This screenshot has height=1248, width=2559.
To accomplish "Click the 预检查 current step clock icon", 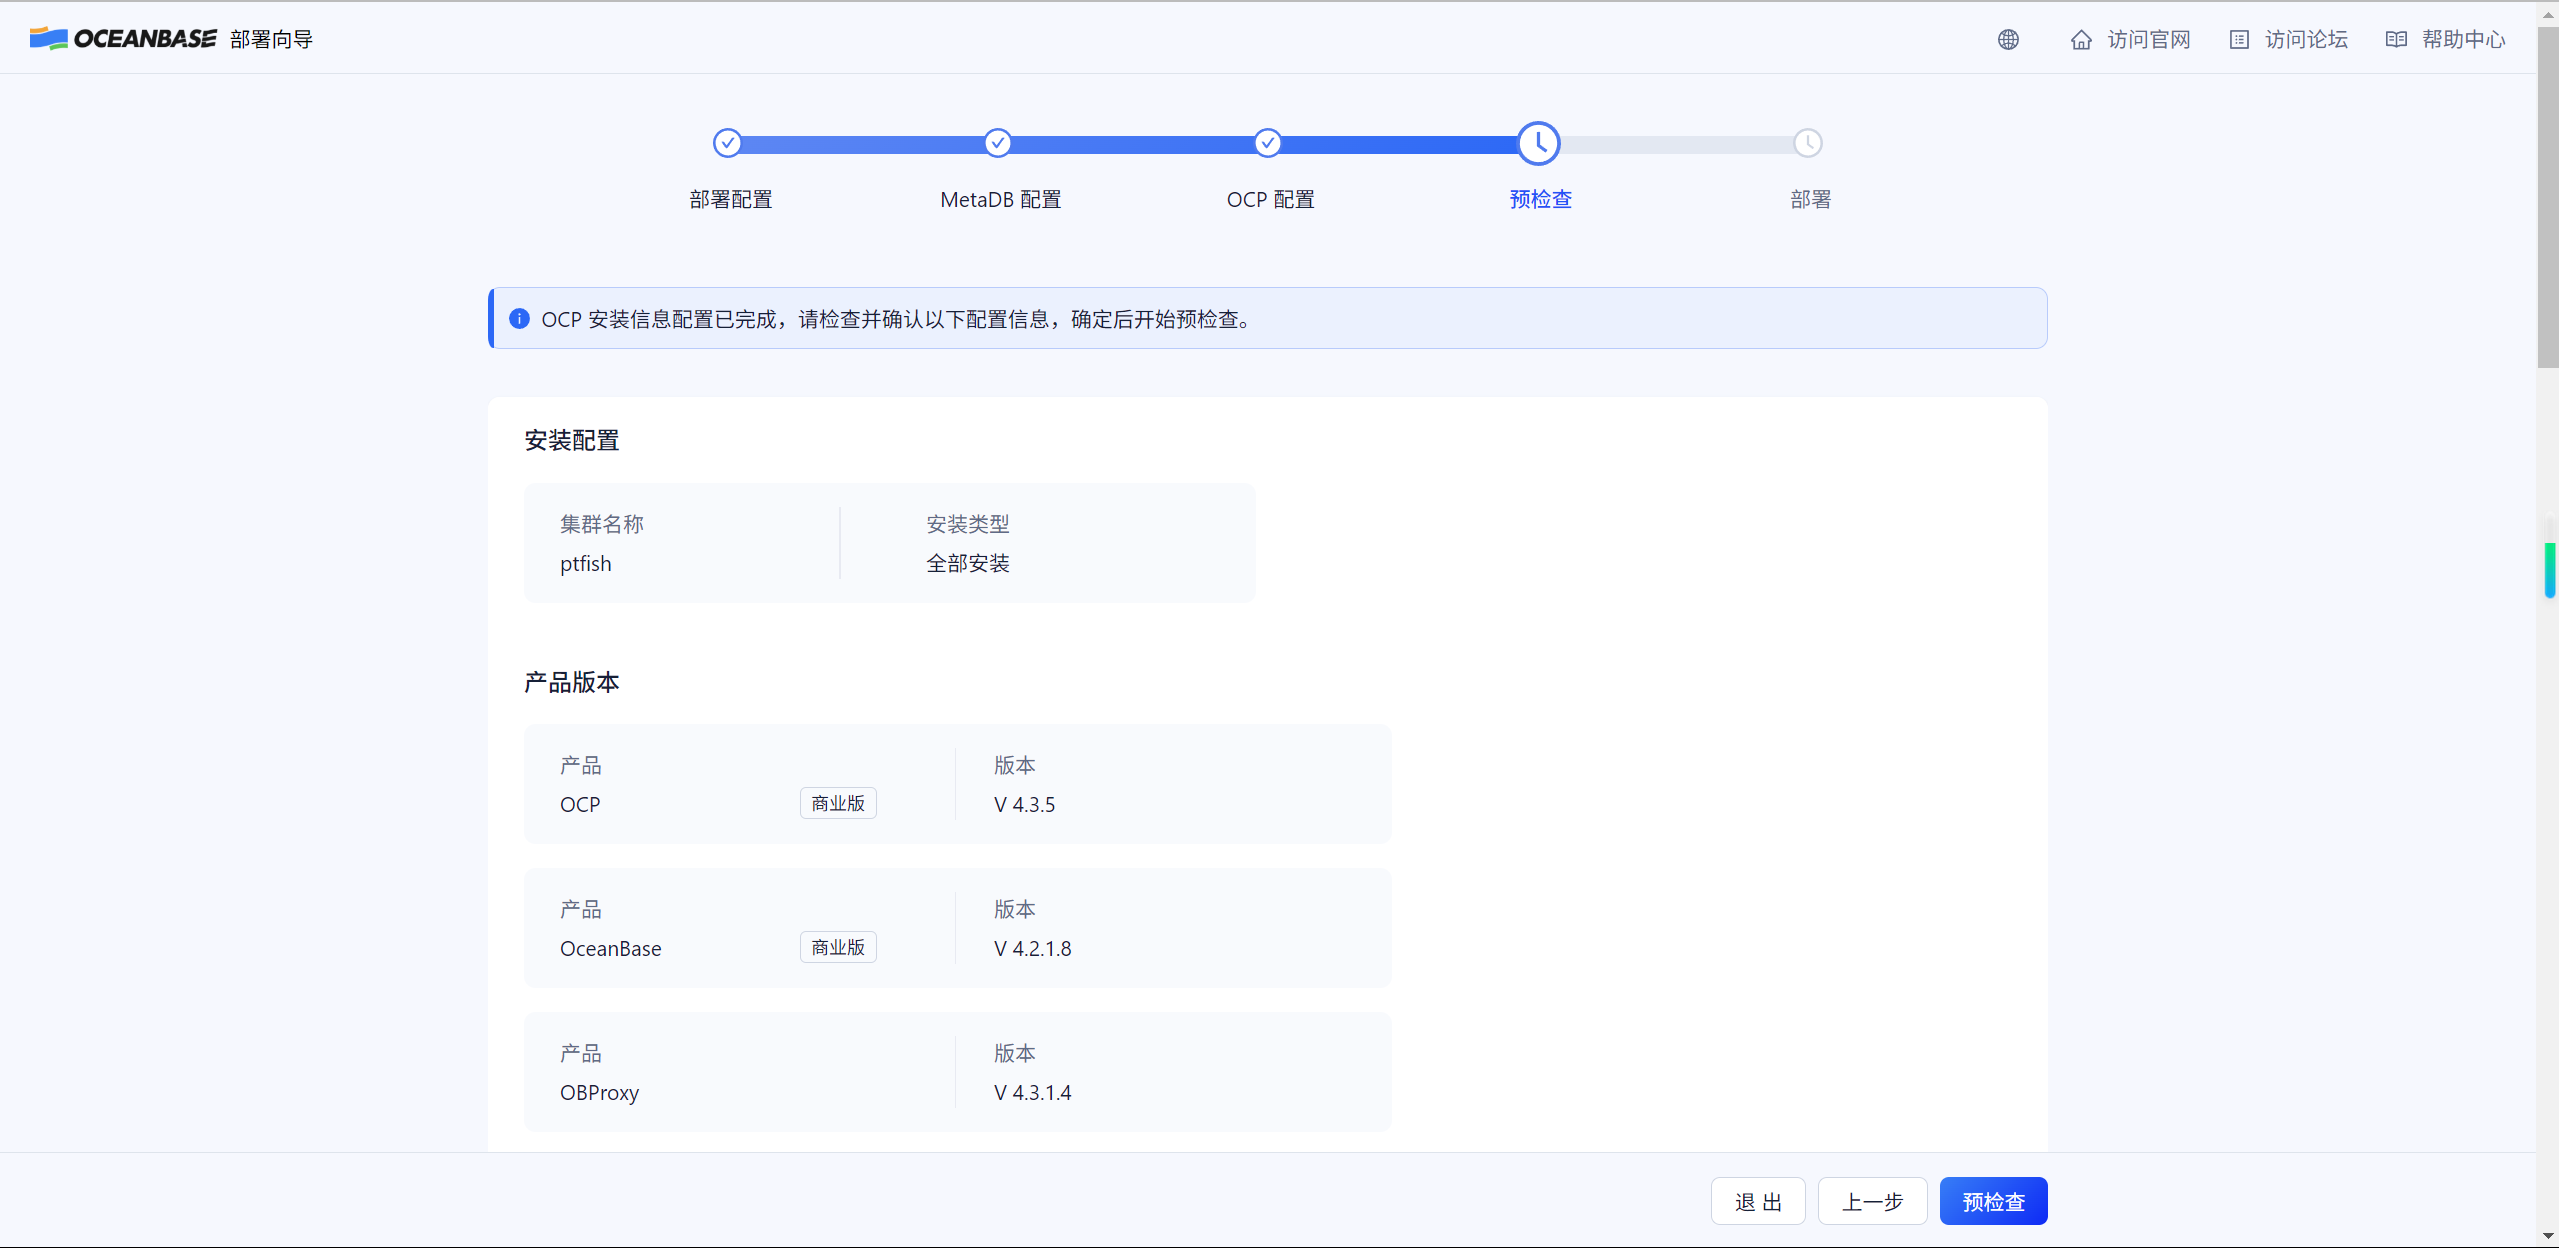I will pyautogui.click(x=1538, y=143).
